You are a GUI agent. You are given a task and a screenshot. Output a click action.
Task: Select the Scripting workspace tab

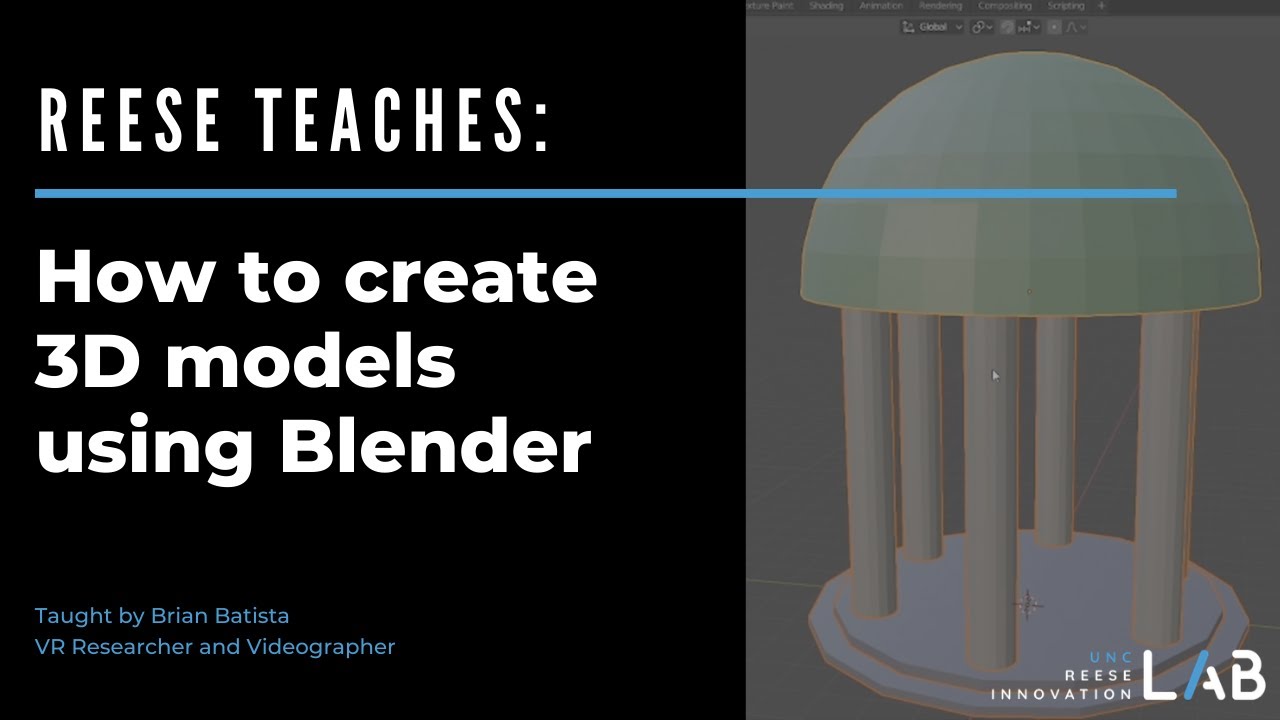coord(1066,6)
